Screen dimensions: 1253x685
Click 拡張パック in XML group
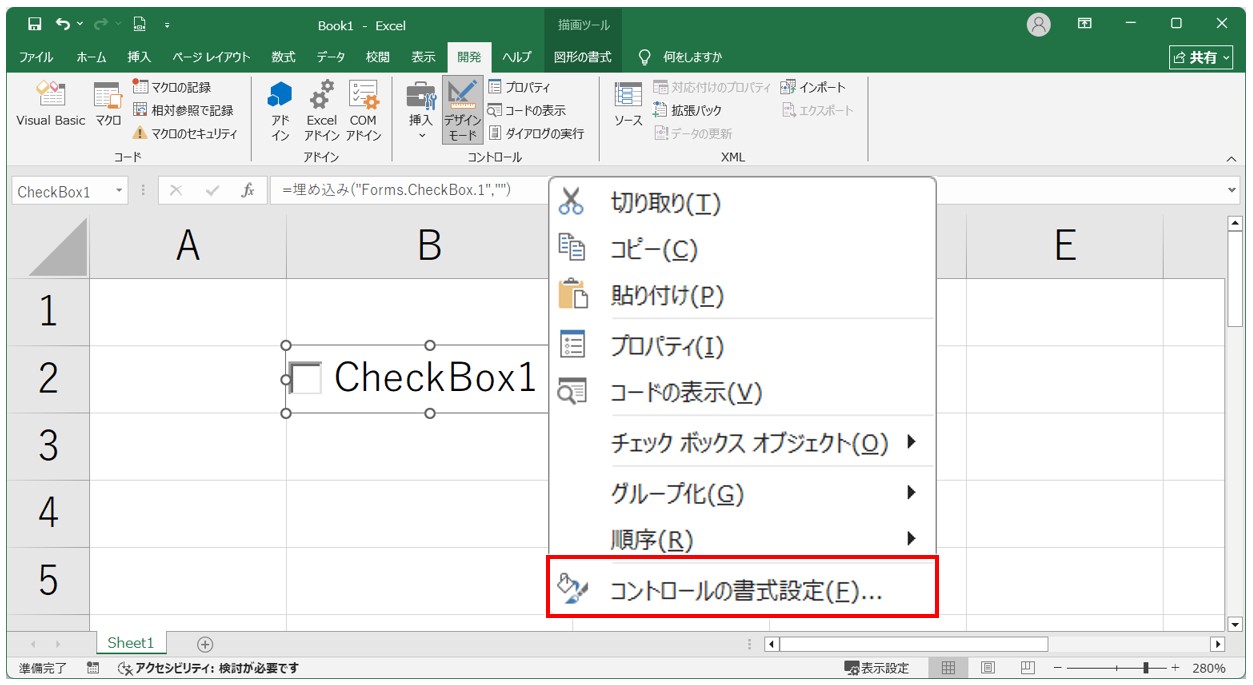tap(687, 110)
